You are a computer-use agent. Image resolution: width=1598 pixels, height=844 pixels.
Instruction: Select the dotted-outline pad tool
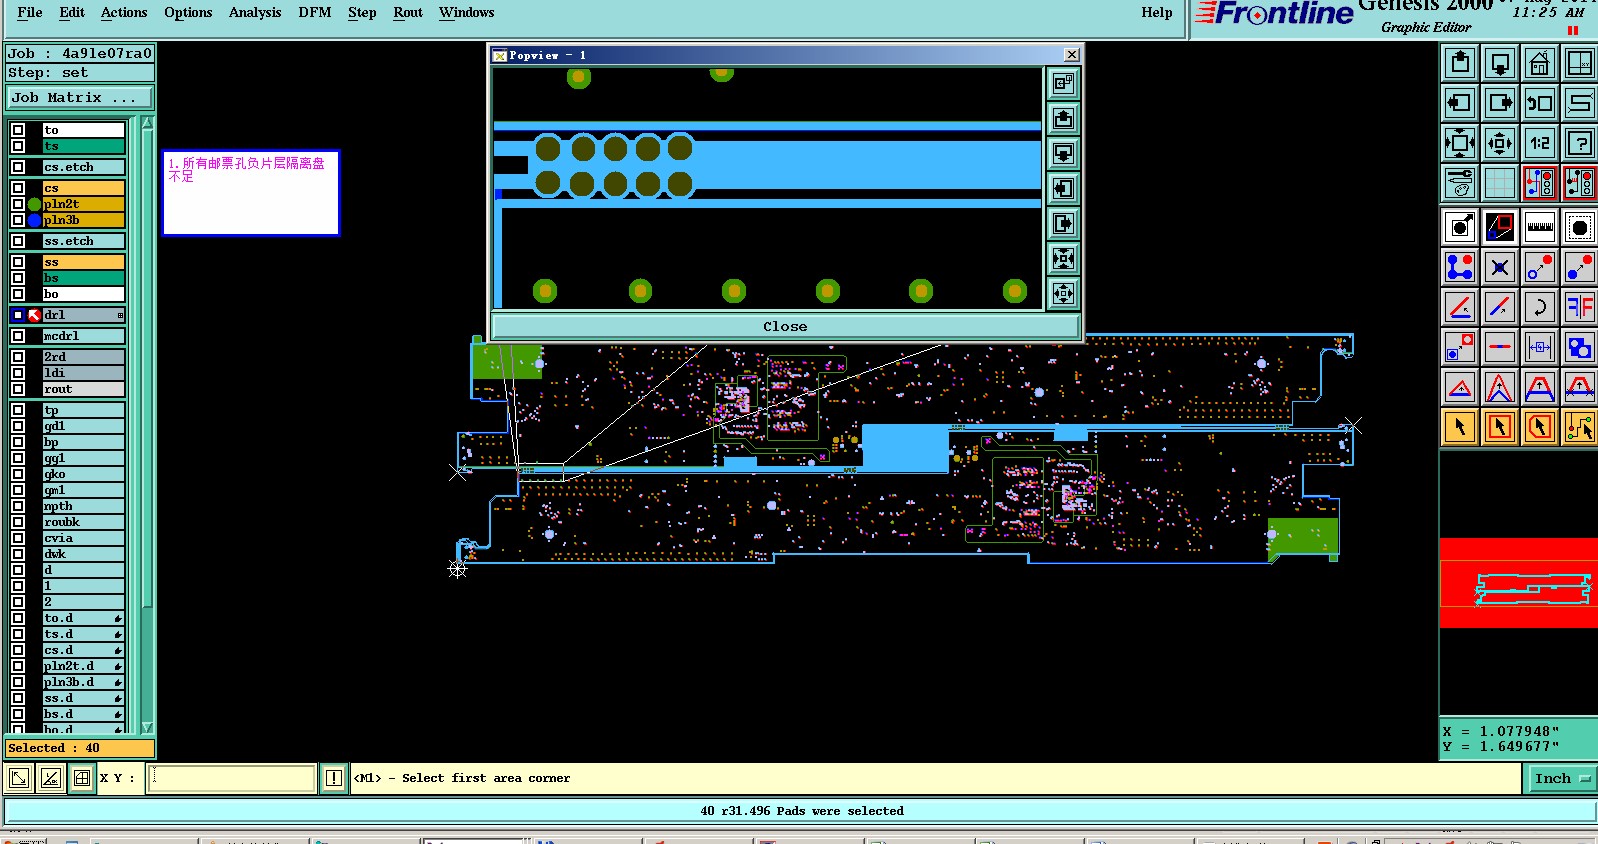[1580, 227]
